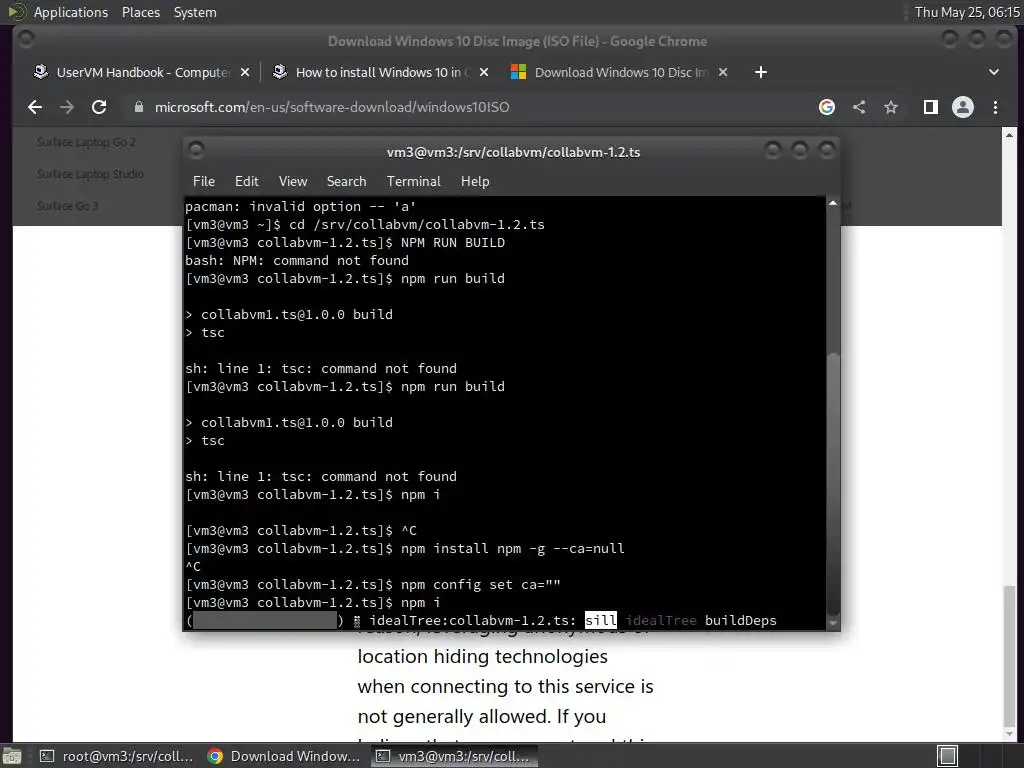Open a new Chrome tab
The image size is (1024, 768).
click(761, 72)
